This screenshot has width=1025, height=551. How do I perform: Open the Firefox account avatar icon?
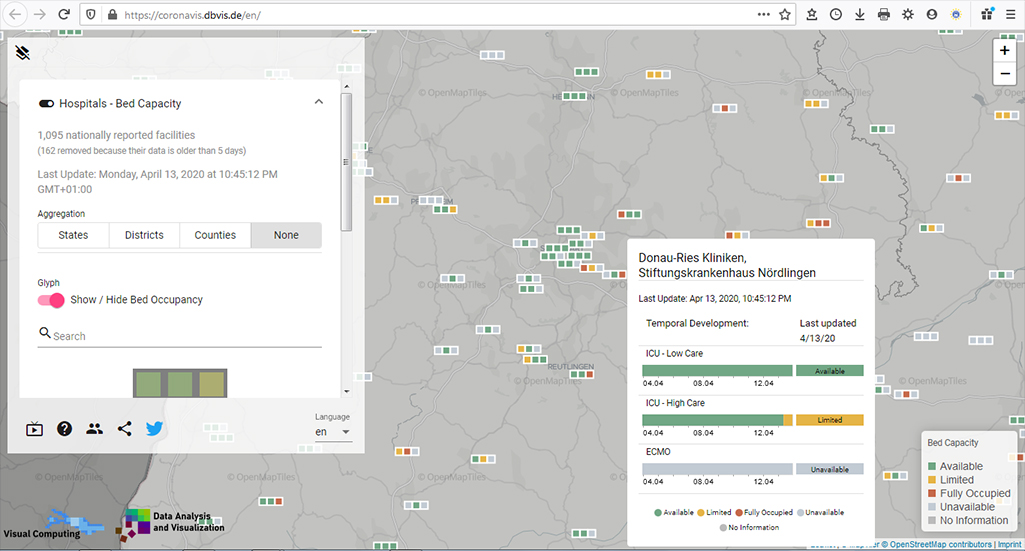click(x=932, y=14)
